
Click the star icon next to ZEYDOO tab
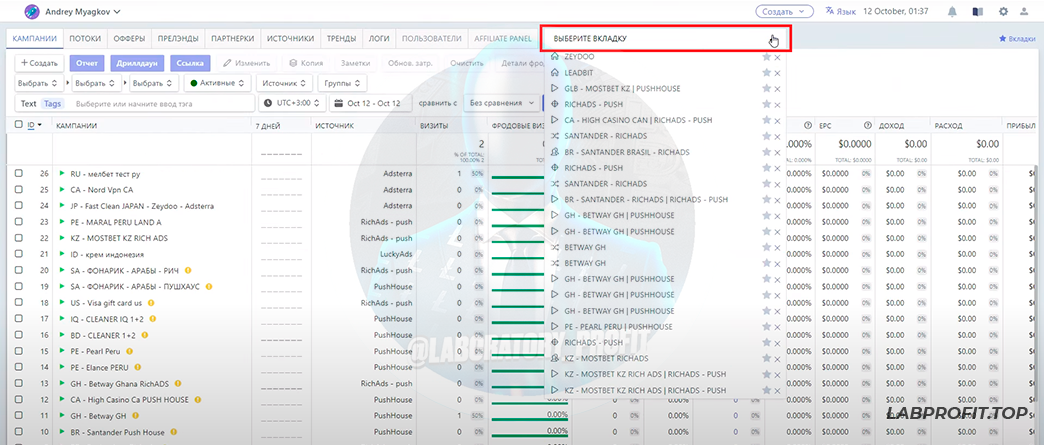tap(766, 57)
